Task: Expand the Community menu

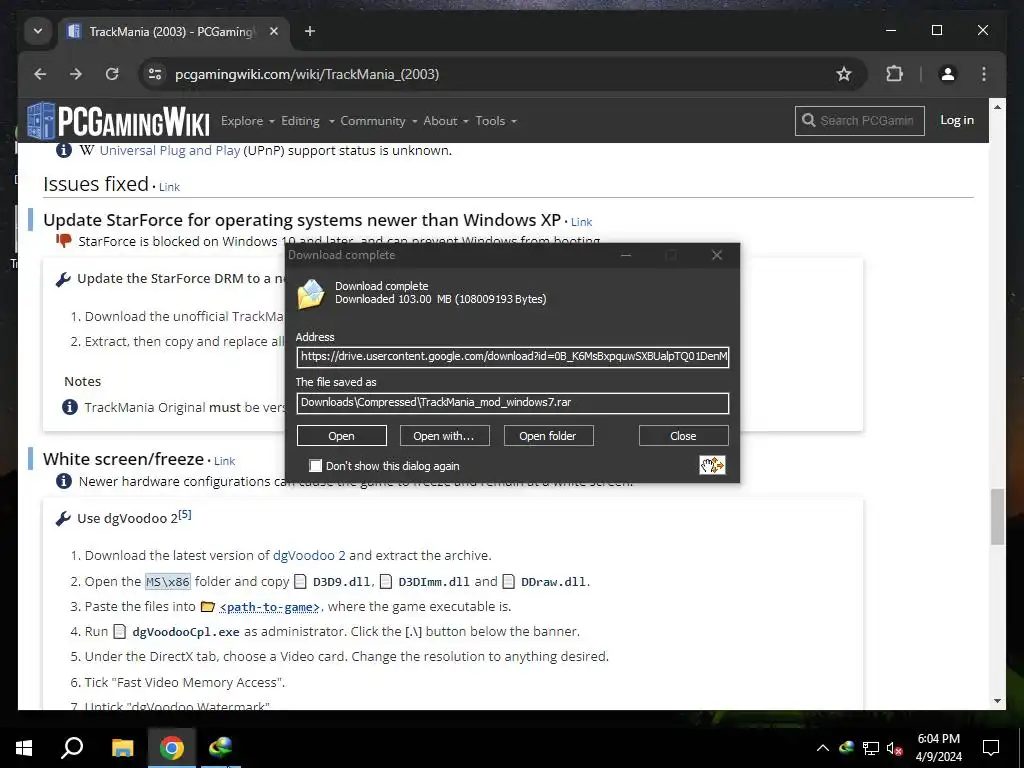Action: coord(379,121)
